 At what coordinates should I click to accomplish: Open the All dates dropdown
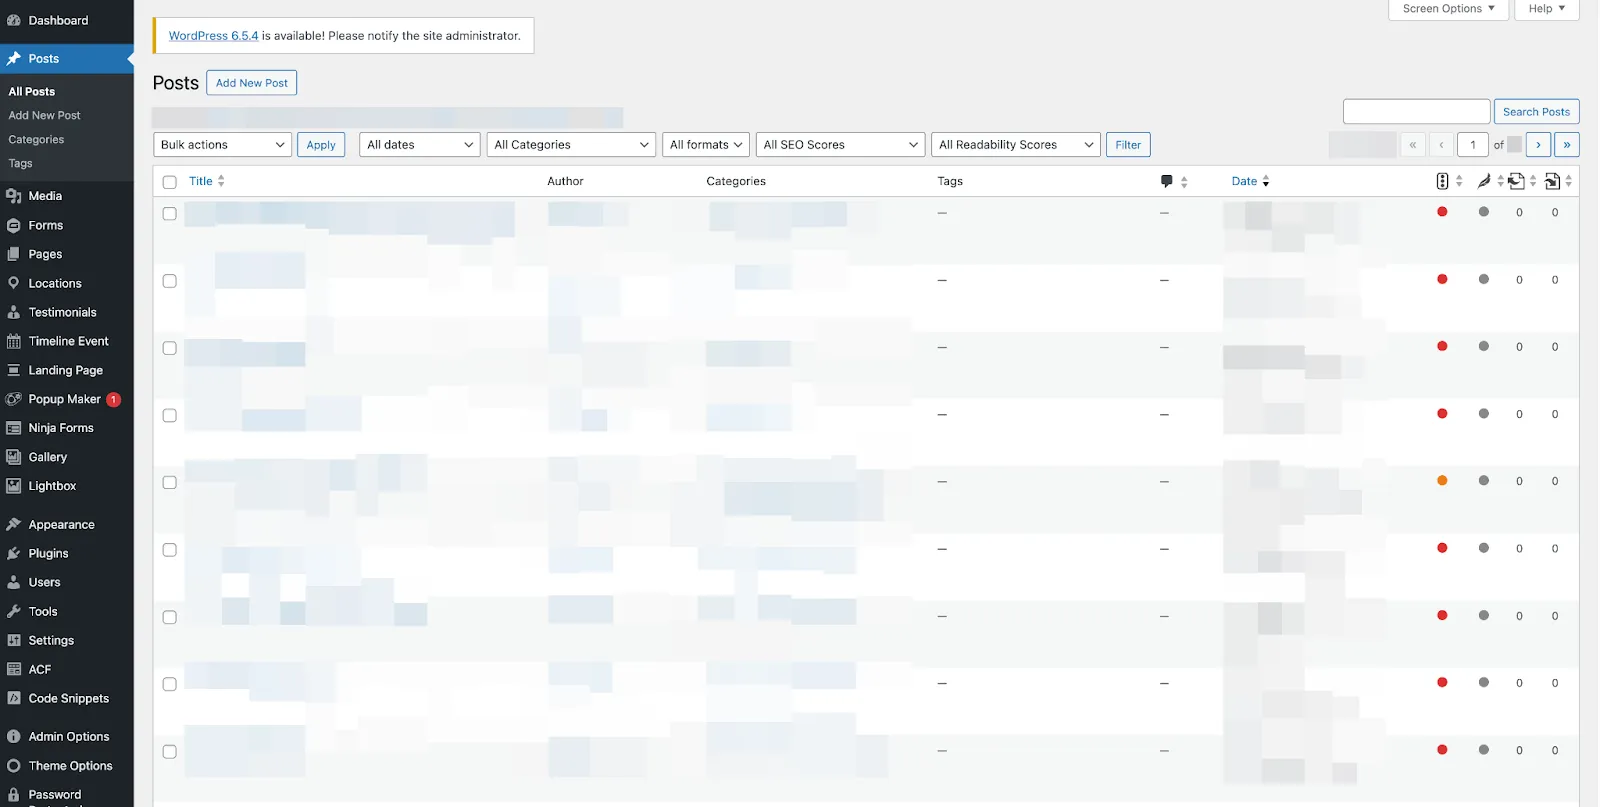click(x=420, y=145)
